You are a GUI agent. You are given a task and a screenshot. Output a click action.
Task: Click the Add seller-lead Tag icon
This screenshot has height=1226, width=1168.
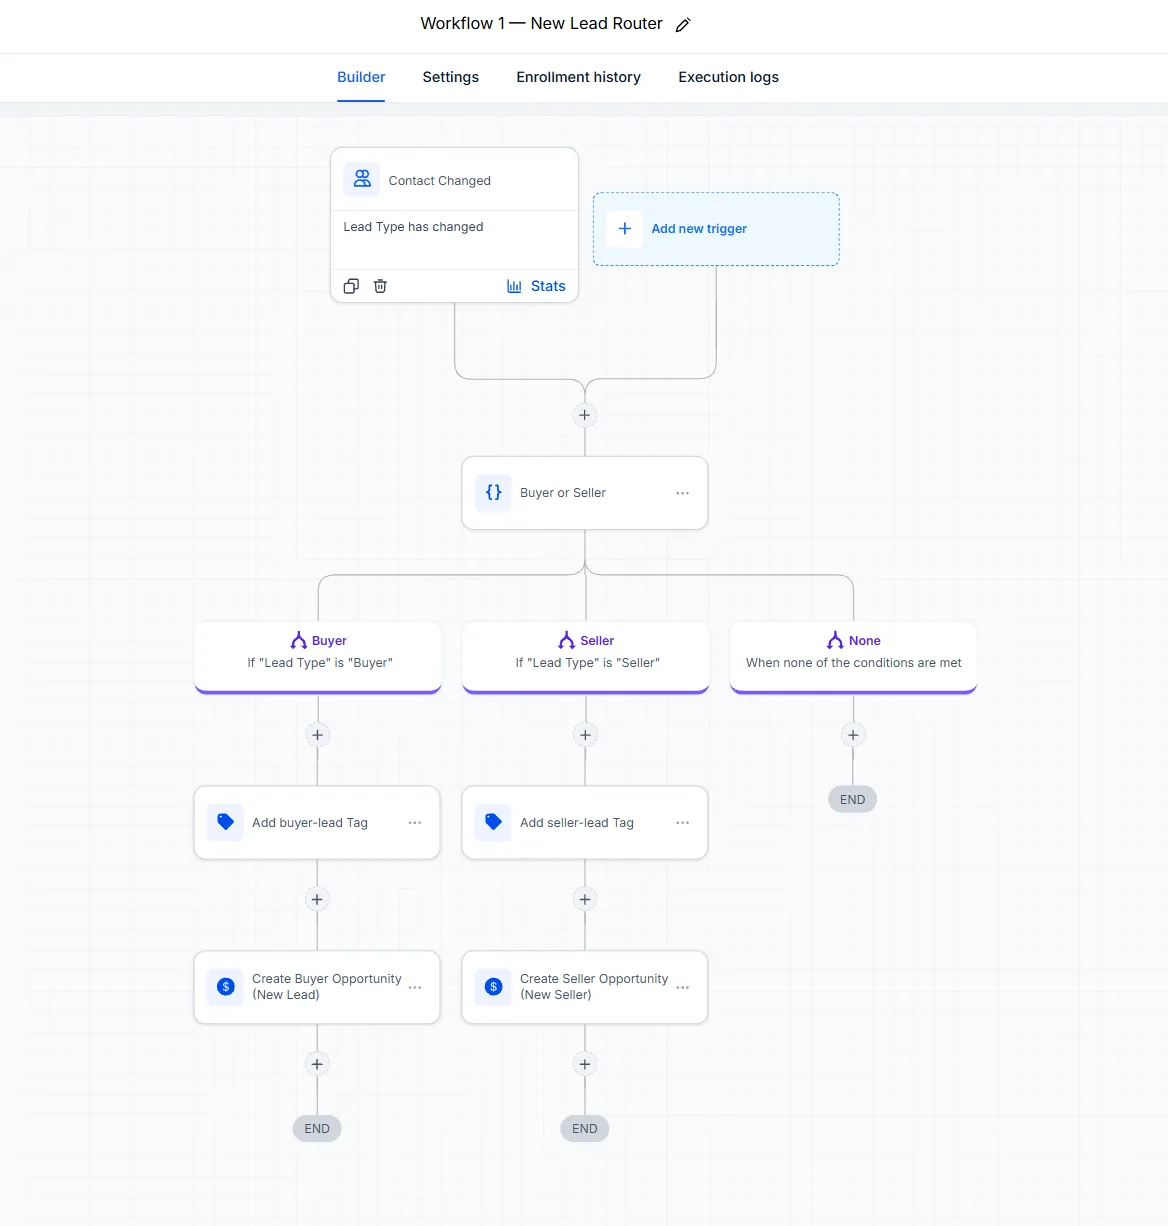click(494, 822)
